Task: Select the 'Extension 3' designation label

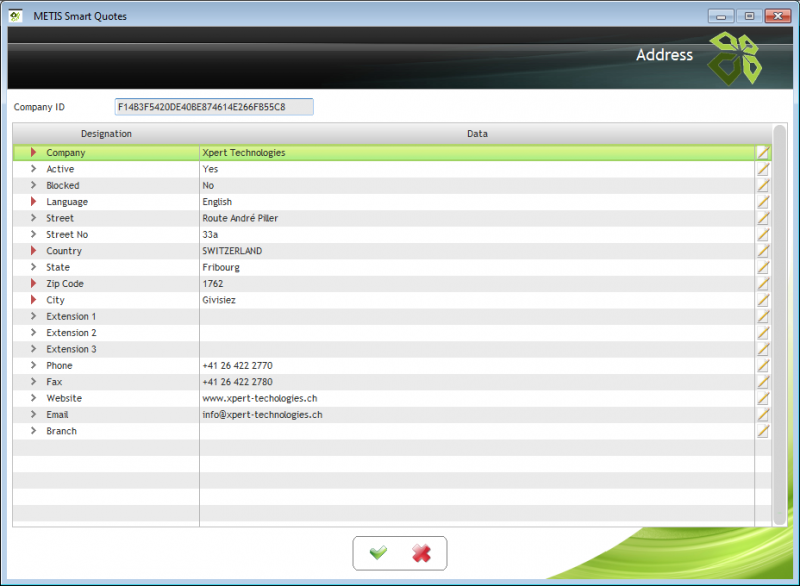Action: (x=71, y=349)
